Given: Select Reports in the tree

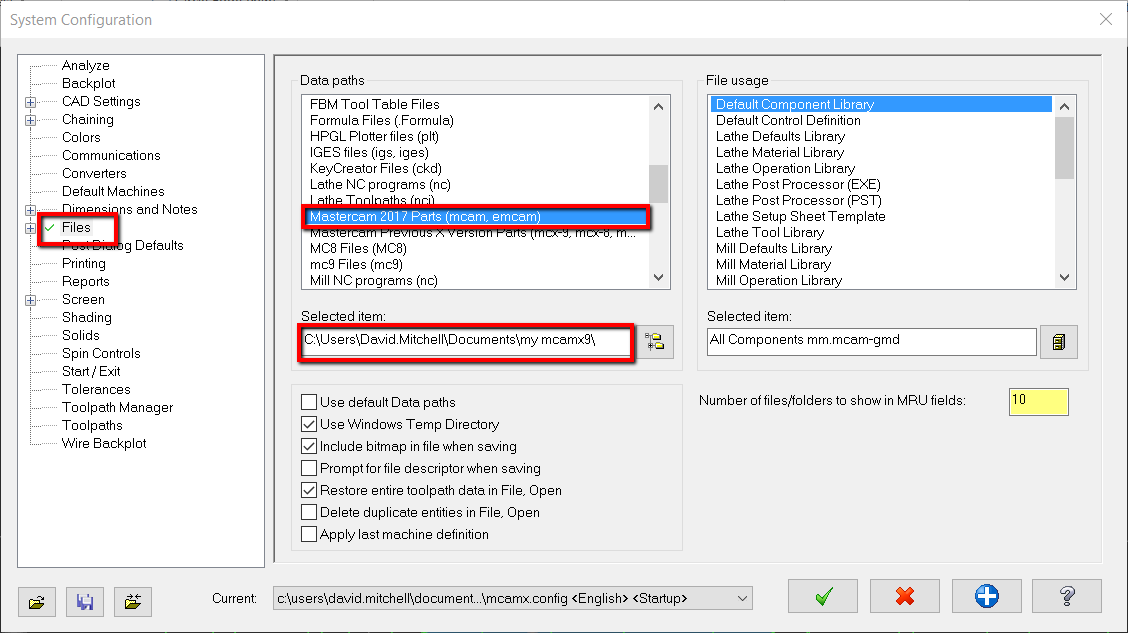Looking at the screenshot, I should pyautogui.click(x=86, y=281).
